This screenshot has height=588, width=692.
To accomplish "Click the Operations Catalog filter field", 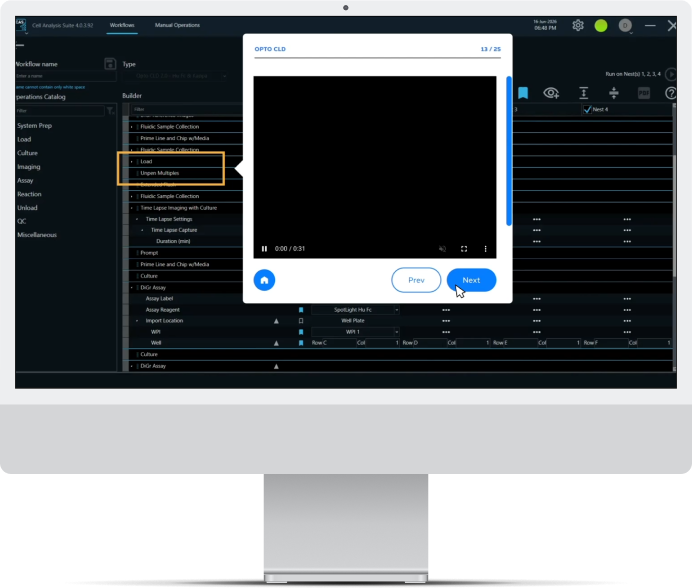I will (60, 110).
